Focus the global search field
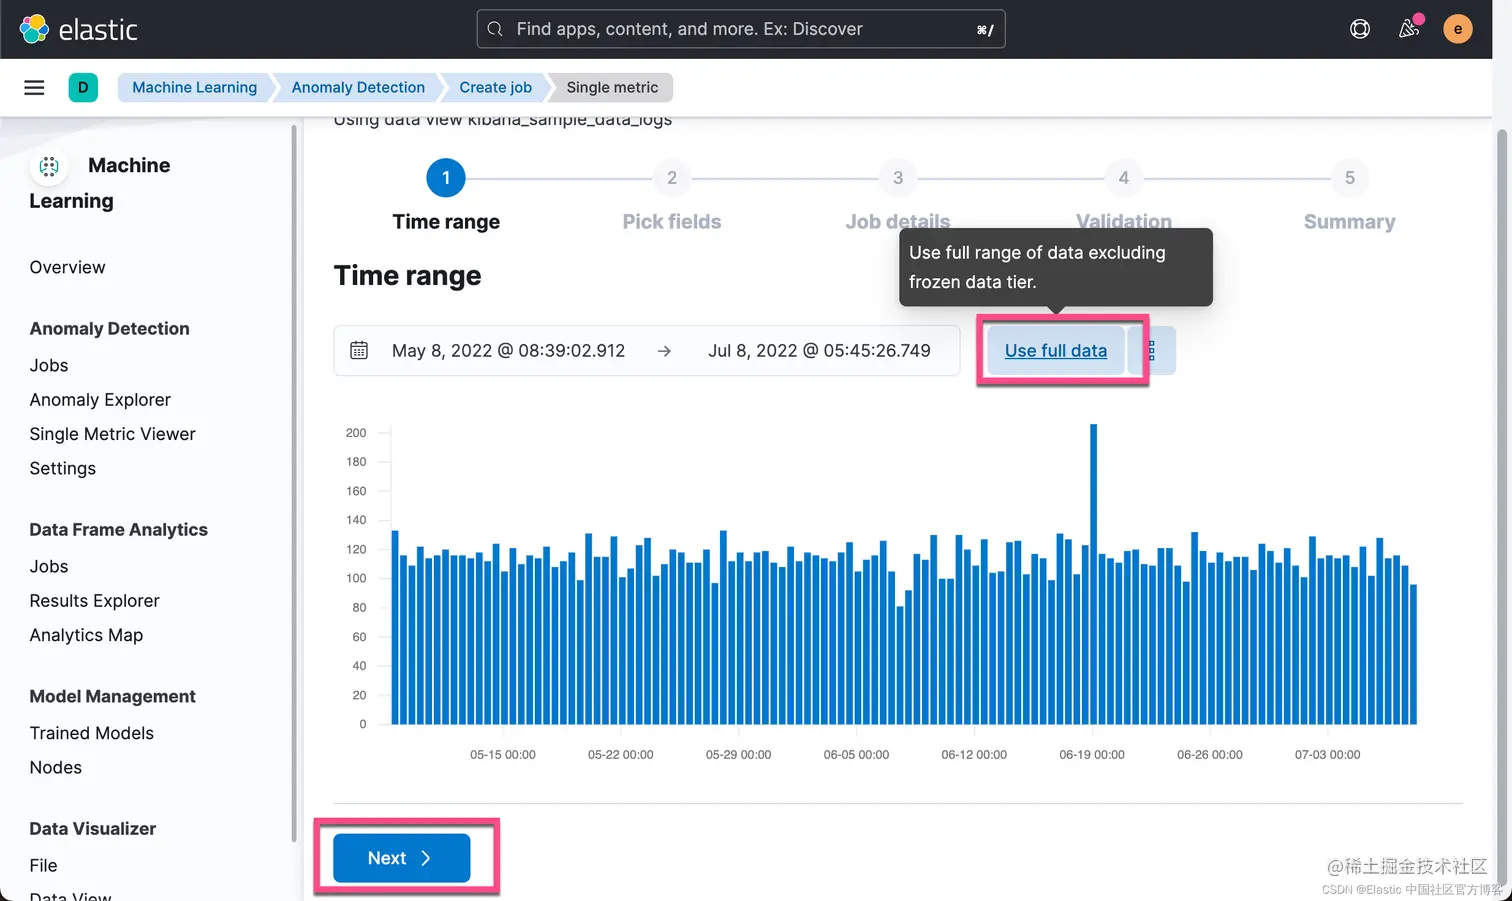This screenshot has height=901, width=1512. (741, 29)
